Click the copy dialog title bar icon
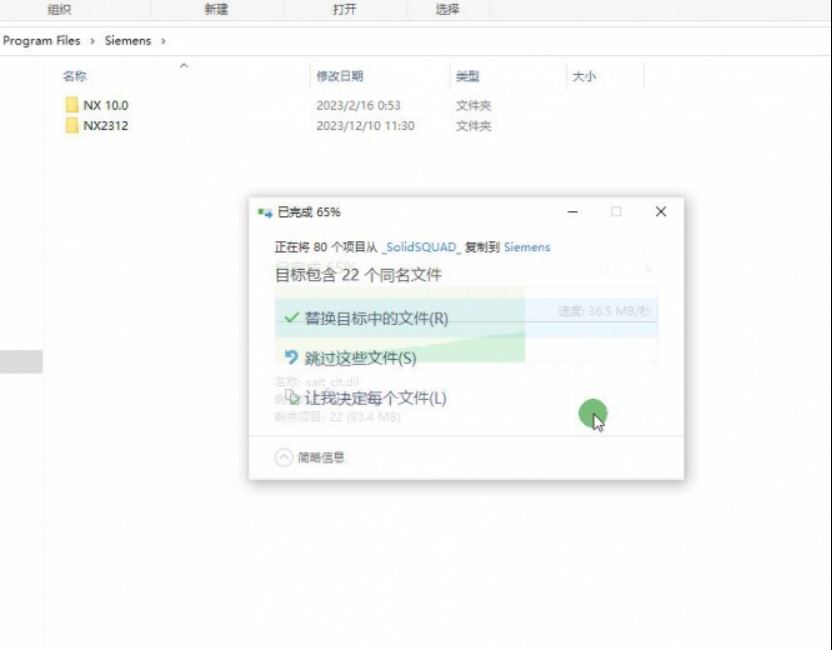 [x=265, y=212]
